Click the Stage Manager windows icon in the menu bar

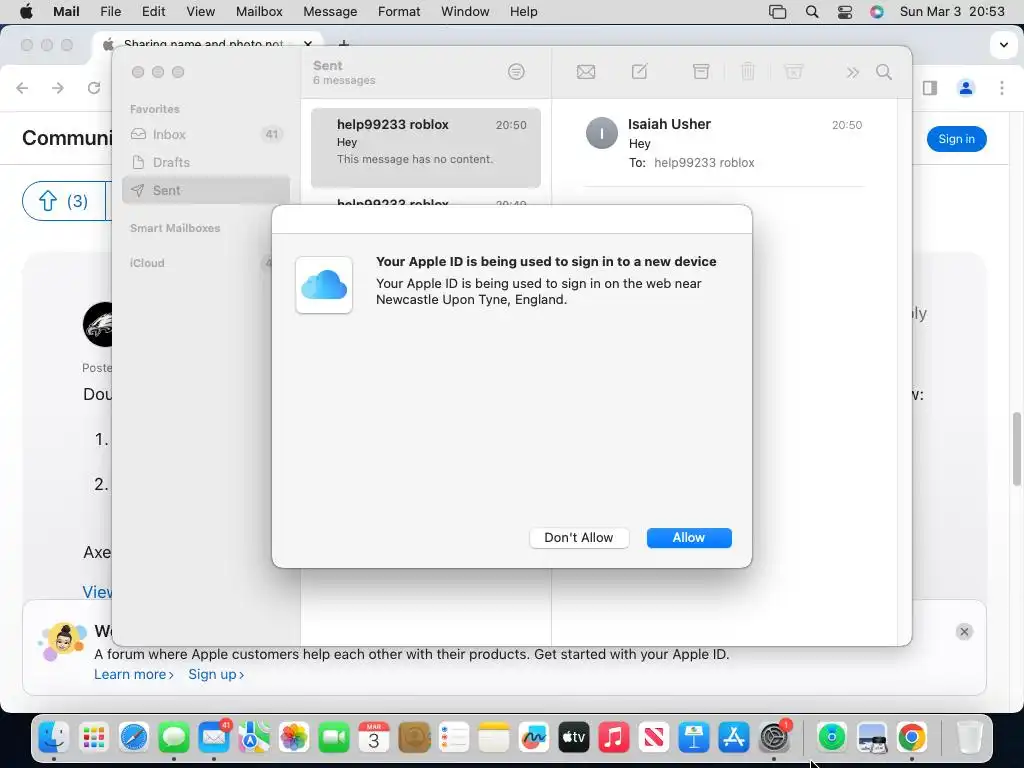point(777,12)
